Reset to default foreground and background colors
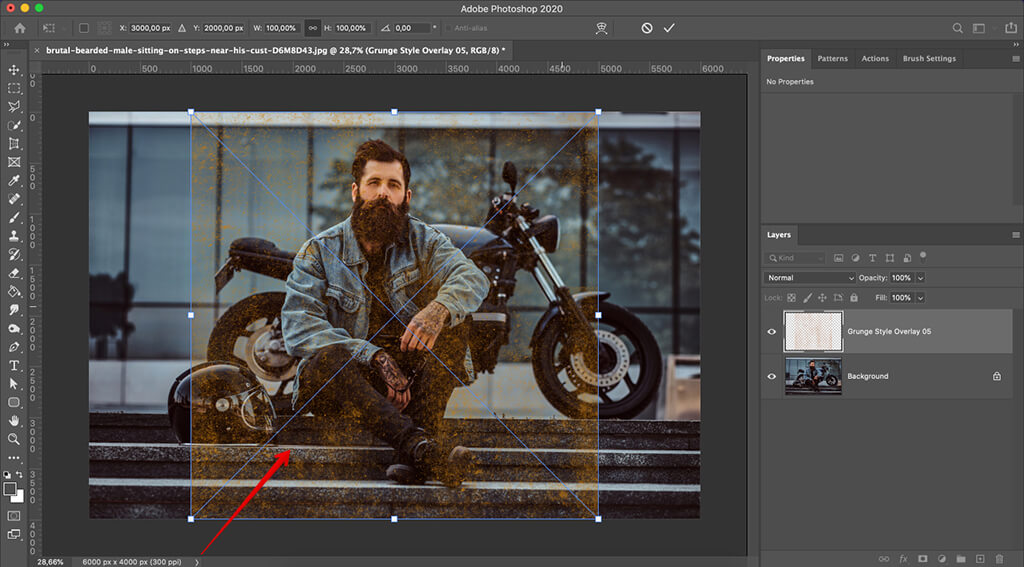 (x=7, y=474)
